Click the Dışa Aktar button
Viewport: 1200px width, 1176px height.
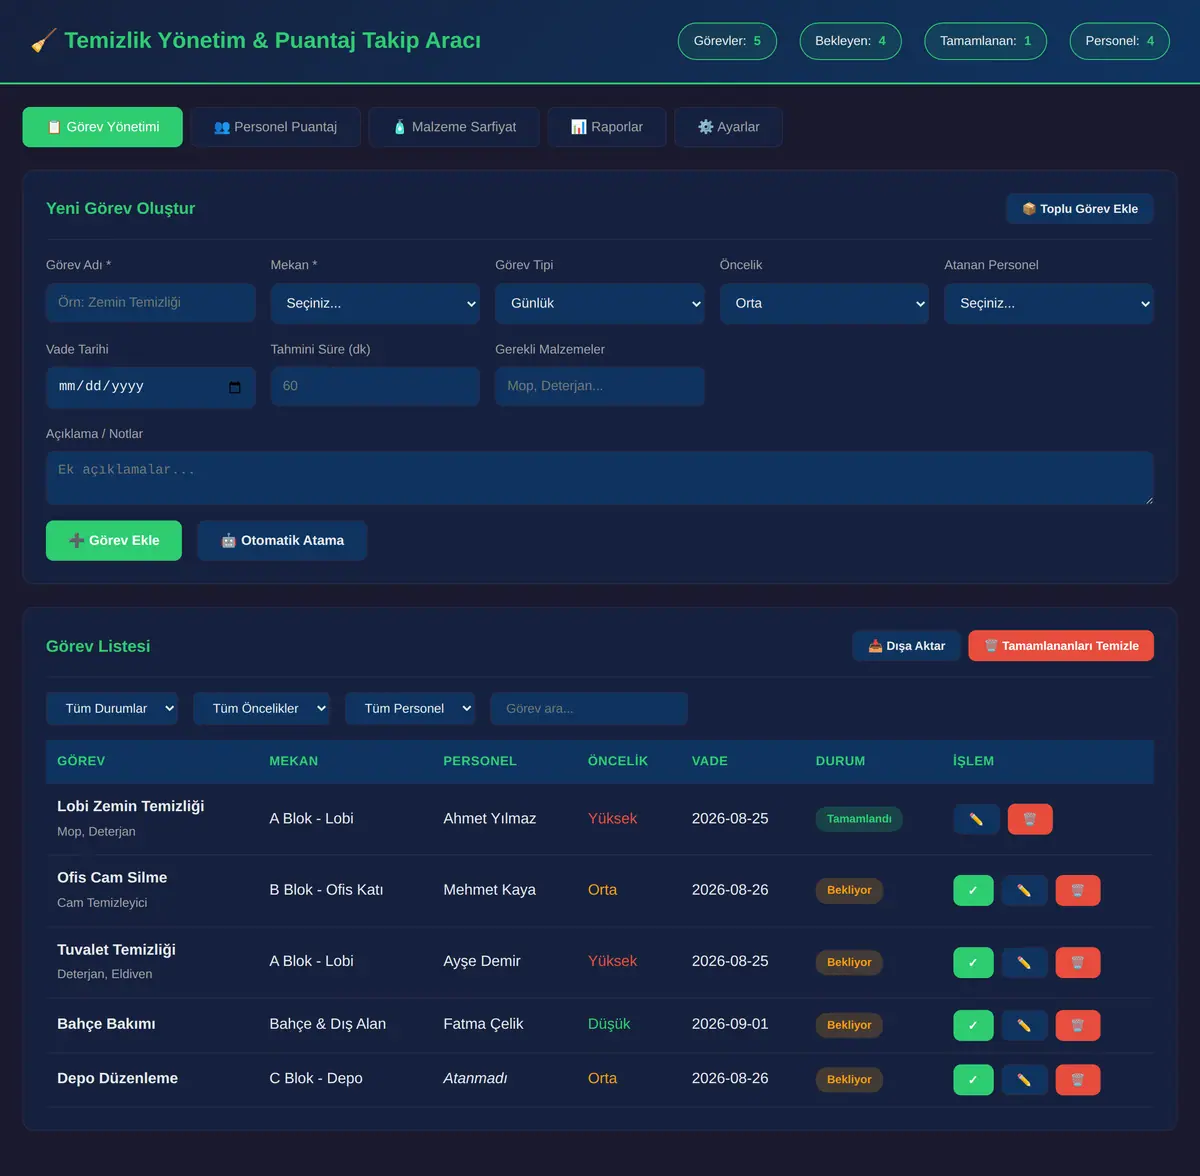(x=906, y=646)
